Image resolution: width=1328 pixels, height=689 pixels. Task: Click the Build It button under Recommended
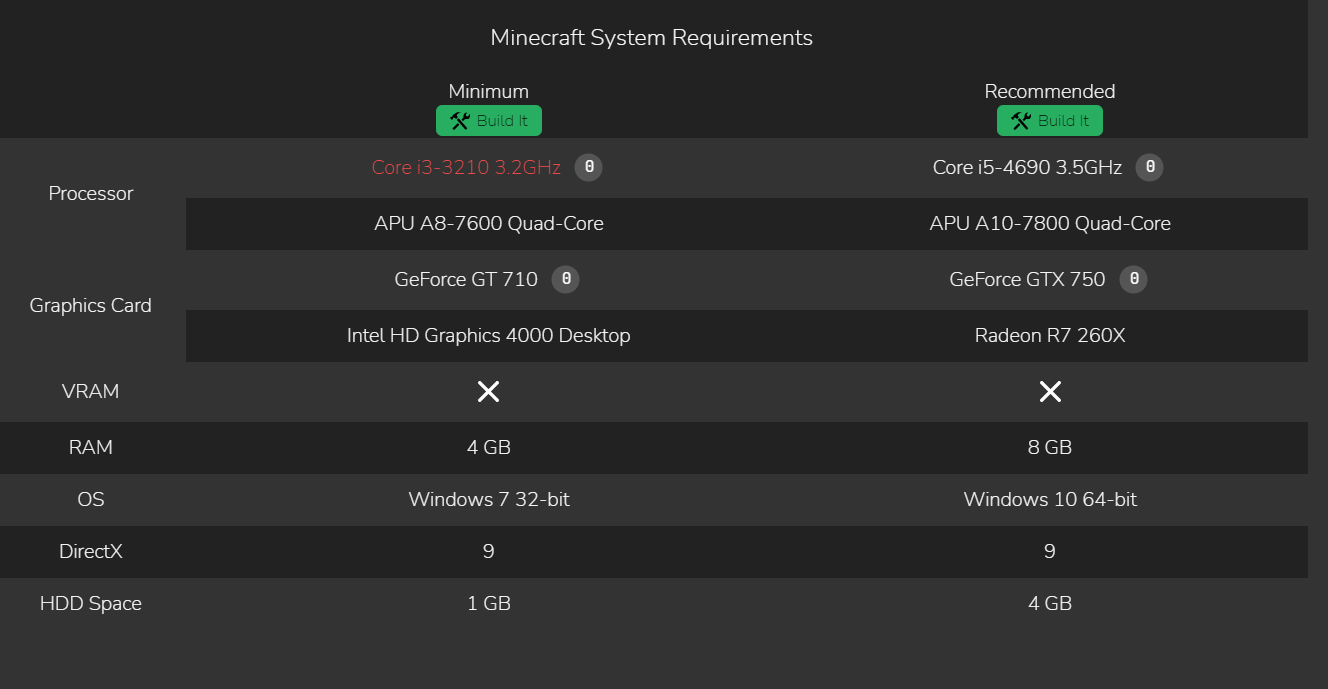point(1050,121)
